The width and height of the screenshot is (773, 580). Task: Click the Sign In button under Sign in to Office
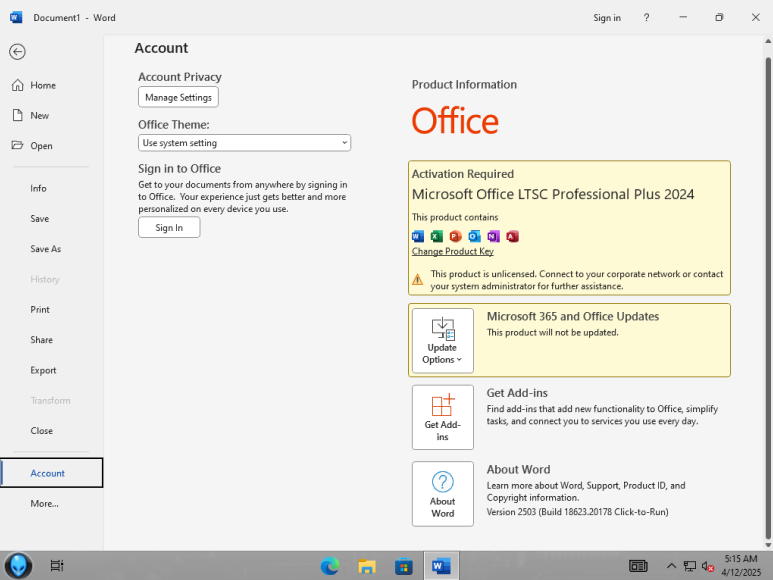coord(169,228)
